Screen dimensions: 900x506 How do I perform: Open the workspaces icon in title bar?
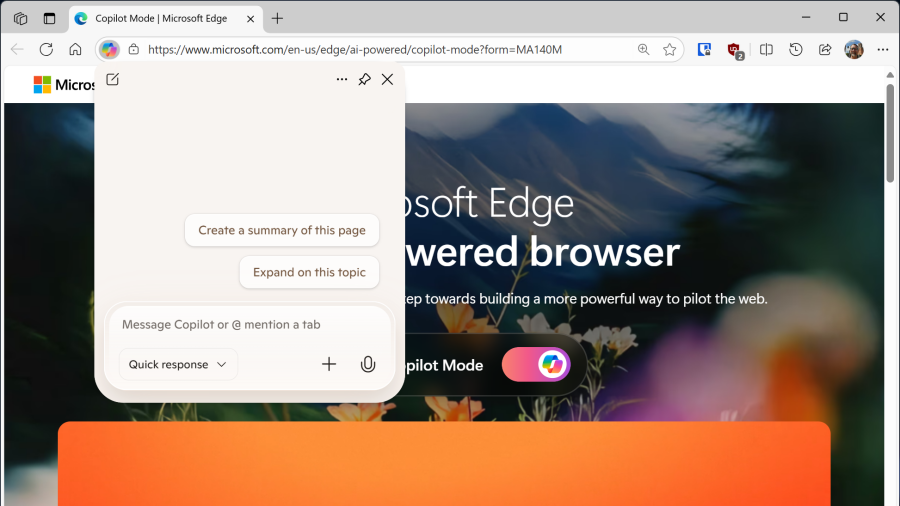[x=21, y=18]
